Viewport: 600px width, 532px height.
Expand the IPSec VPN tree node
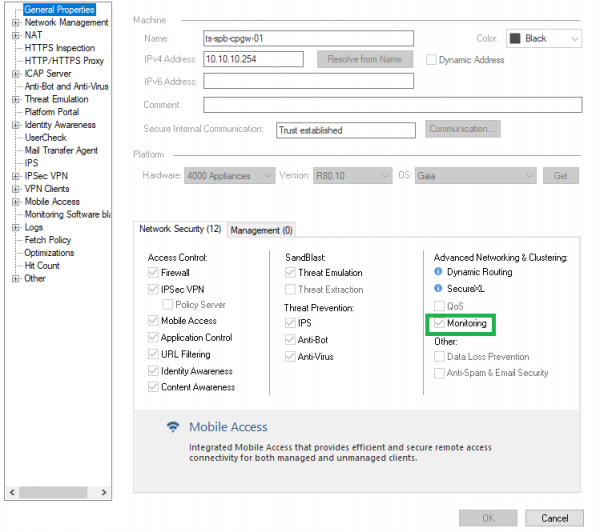16,176
